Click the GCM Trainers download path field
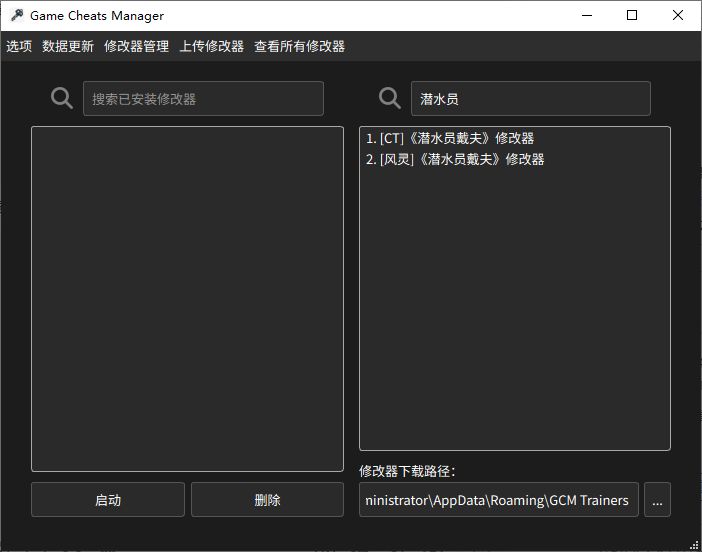Screen dimensions: 702x552 point(499,500)
